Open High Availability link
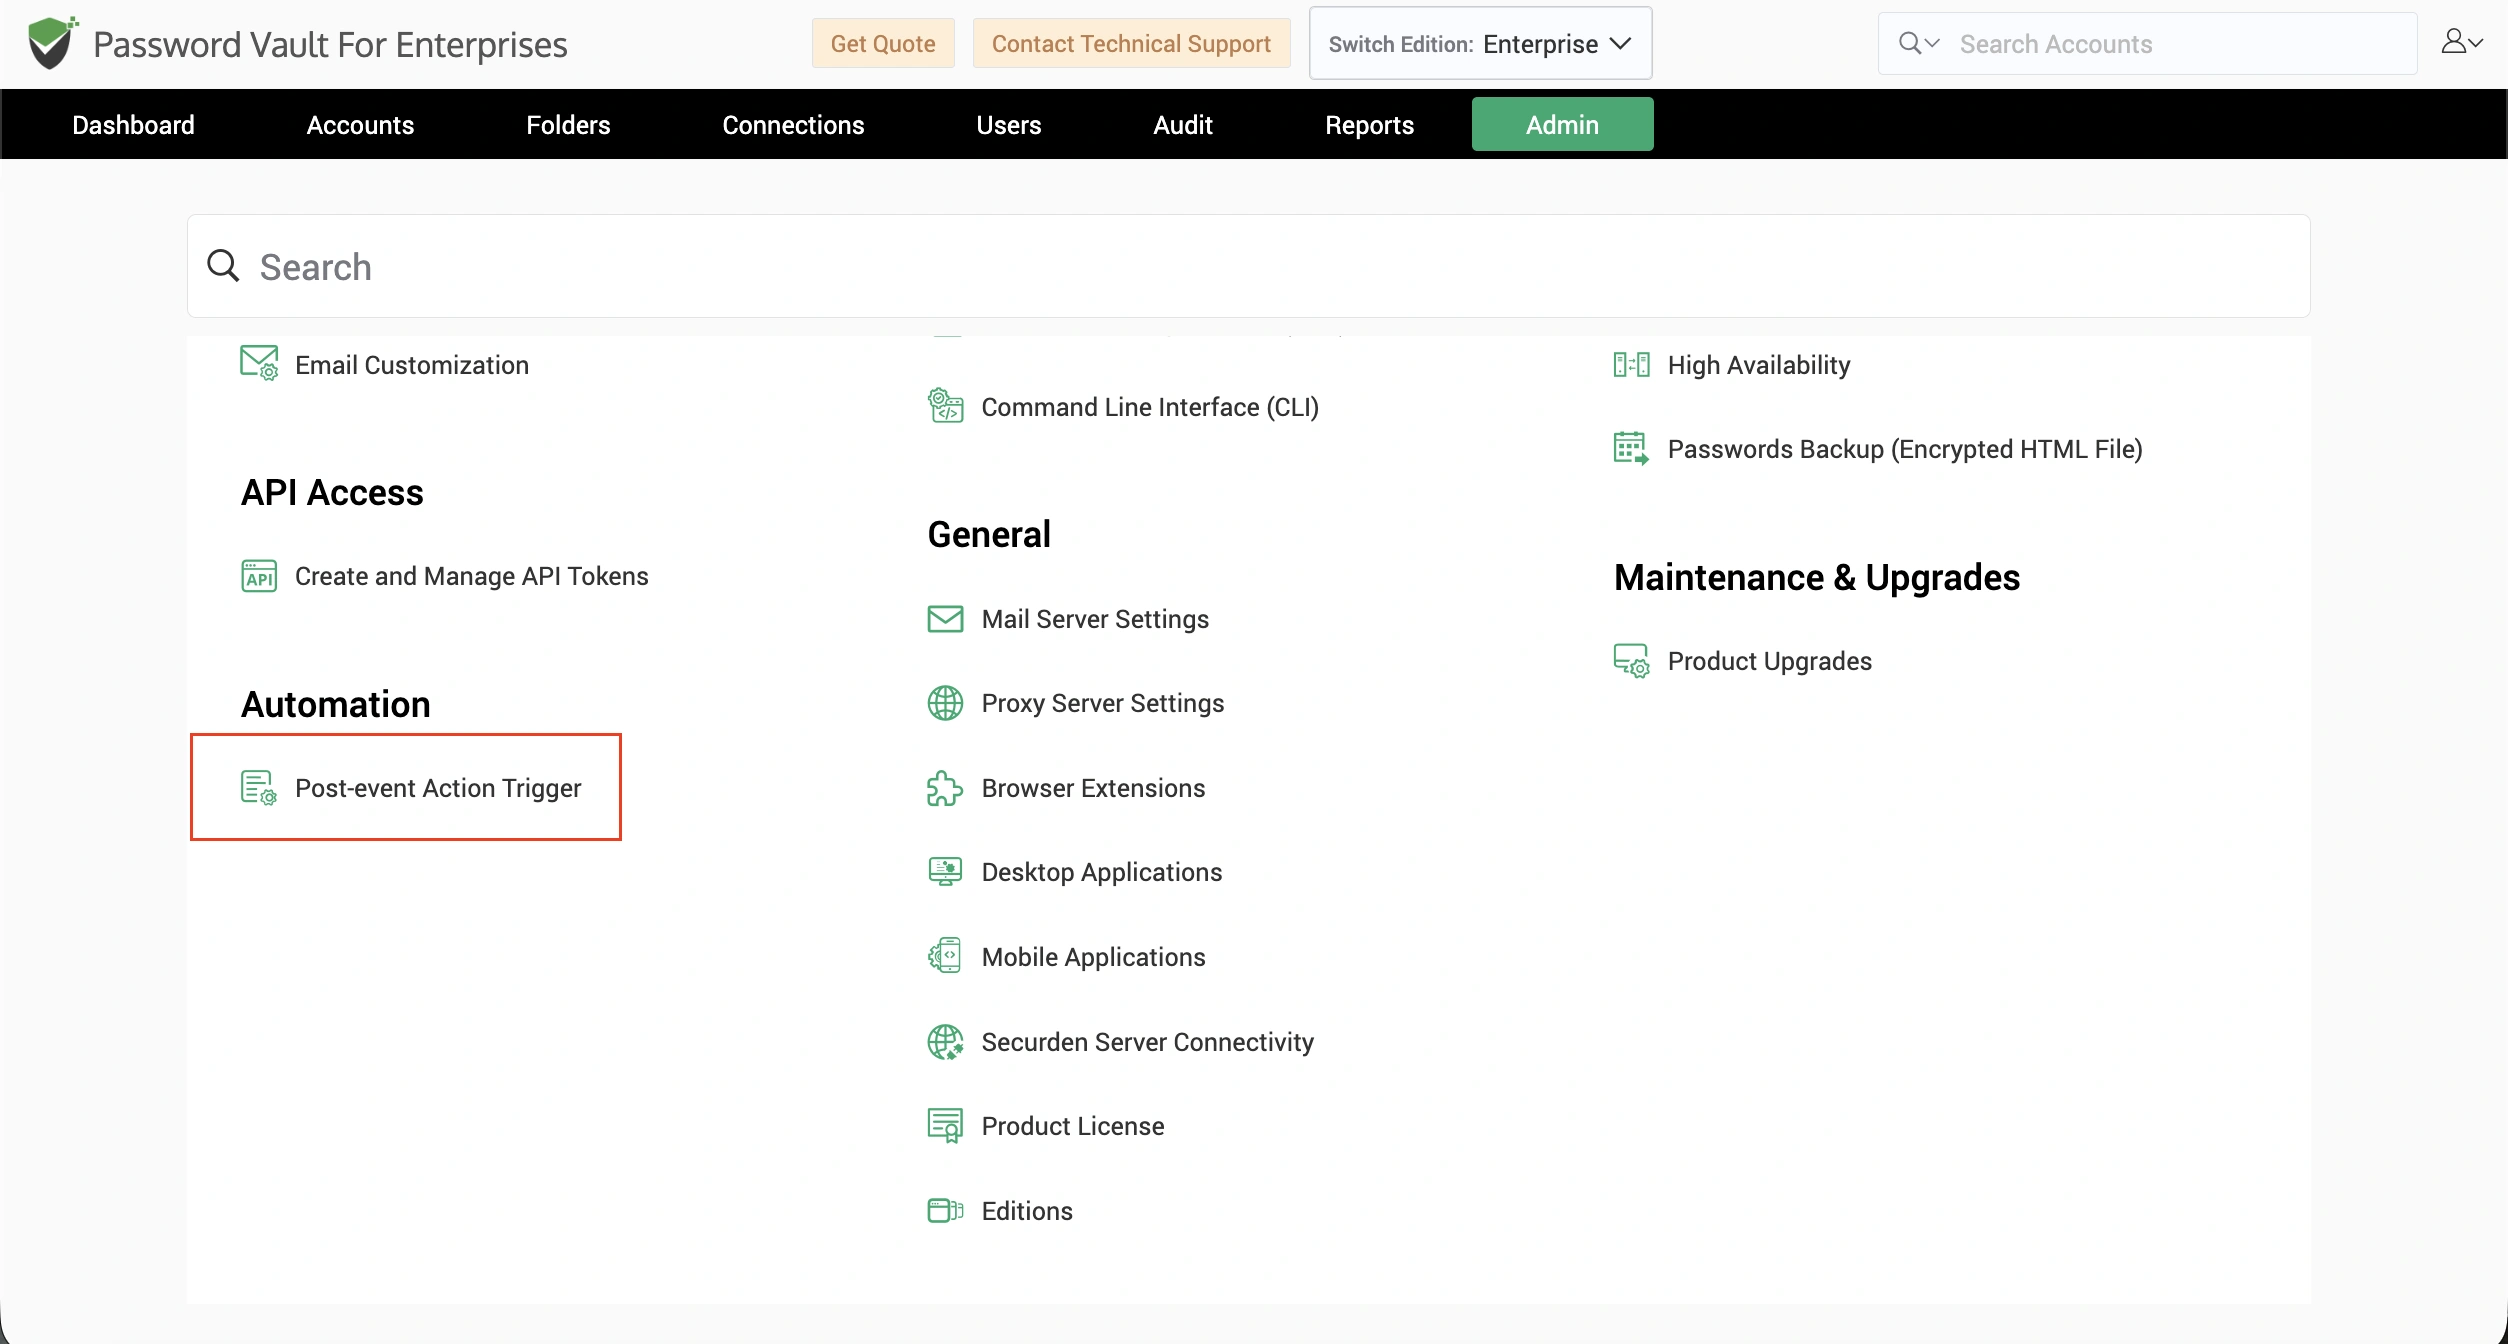The image size is (2508, 1344). [1759, 365]
